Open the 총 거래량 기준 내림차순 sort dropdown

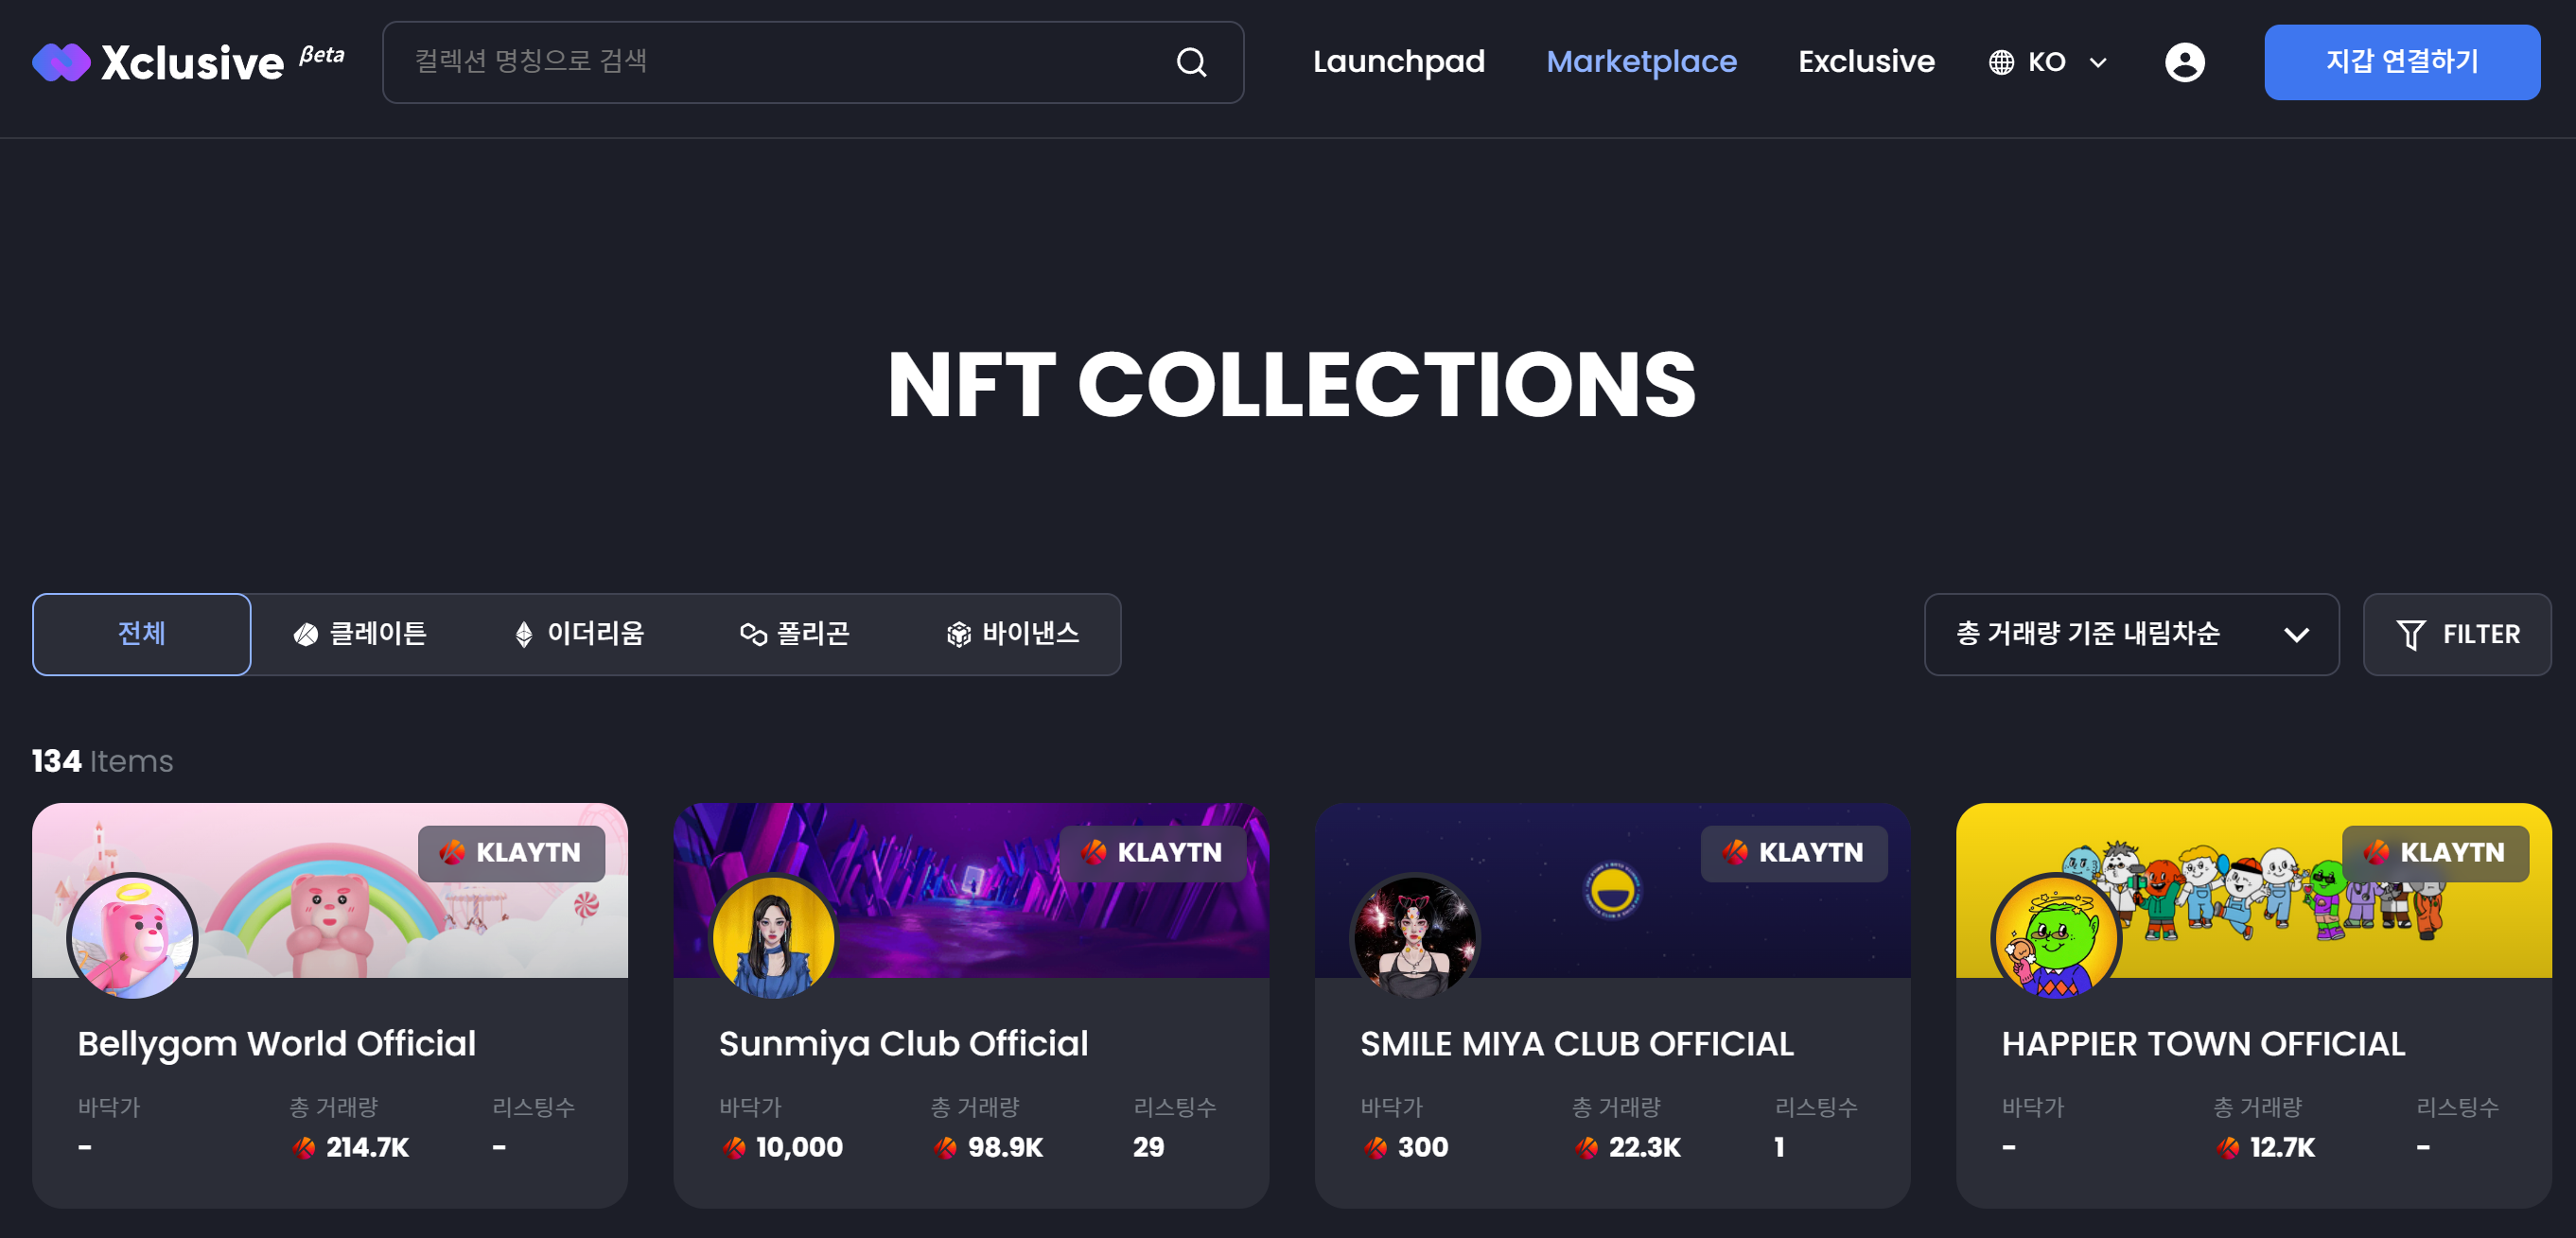(x=2130, y=634)
